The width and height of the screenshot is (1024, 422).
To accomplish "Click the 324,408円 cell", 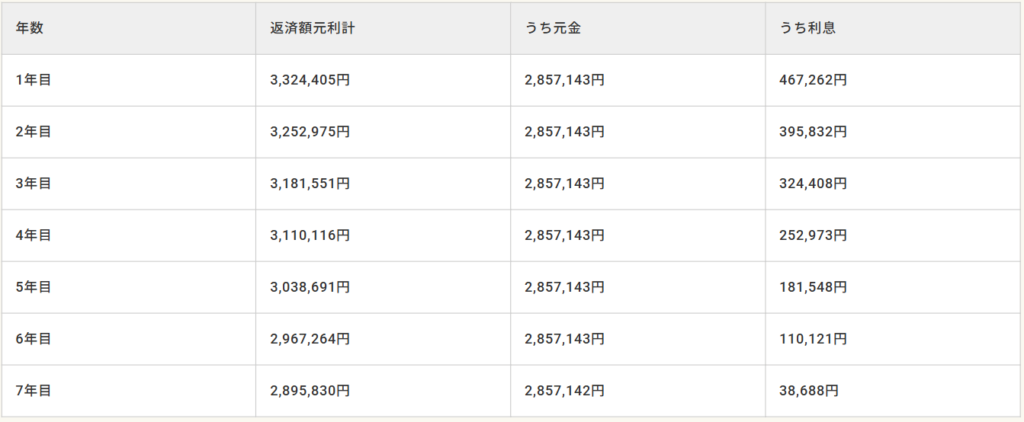I will [813, 184].
